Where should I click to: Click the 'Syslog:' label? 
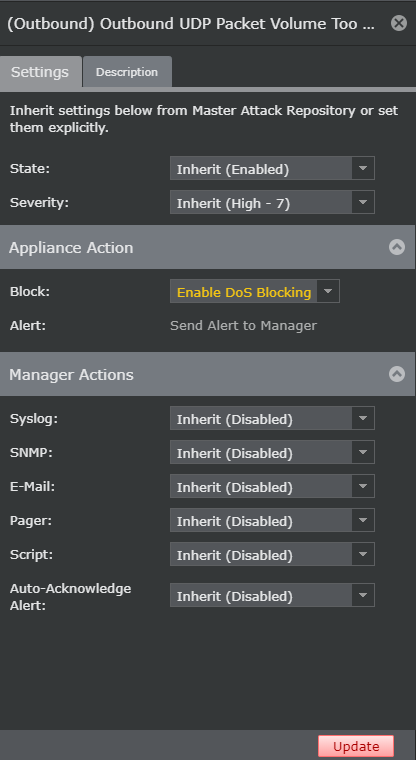point(34,419)
